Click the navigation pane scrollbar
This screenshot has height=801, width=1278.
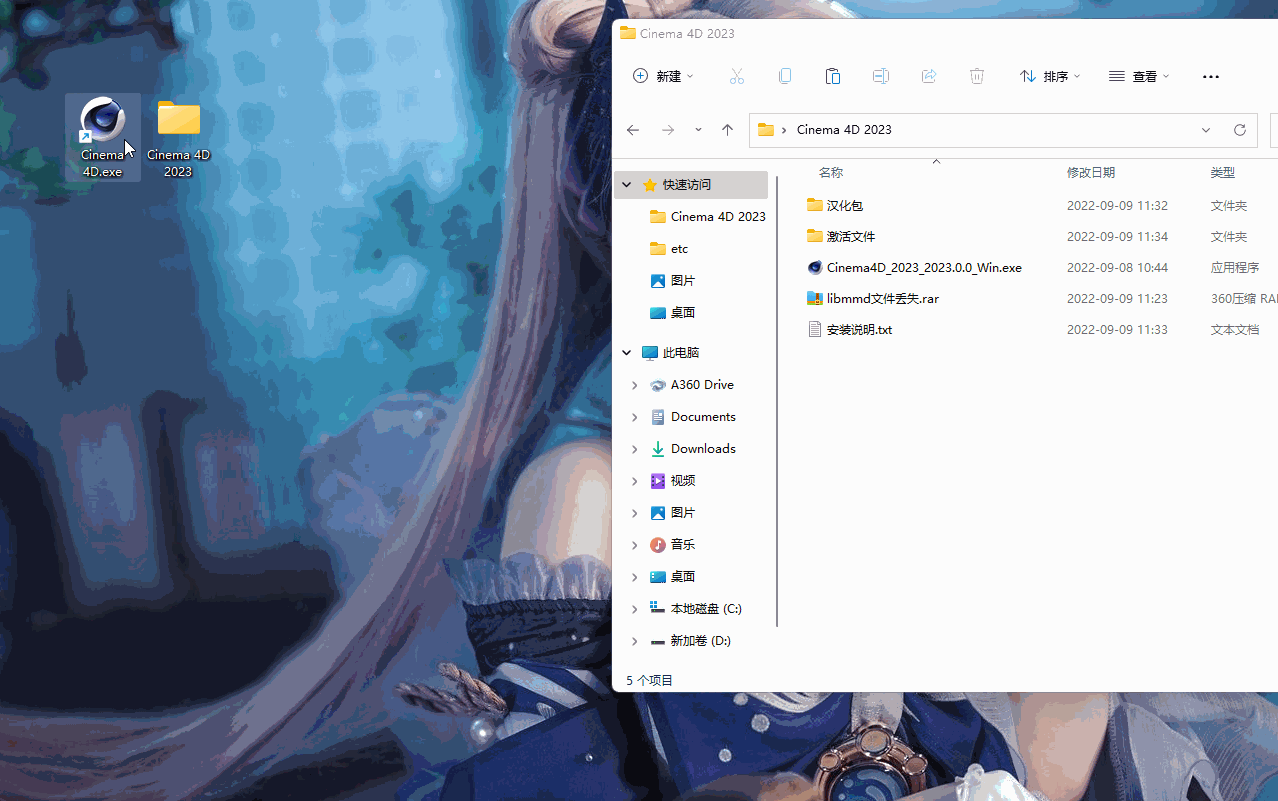click(777, 400)
